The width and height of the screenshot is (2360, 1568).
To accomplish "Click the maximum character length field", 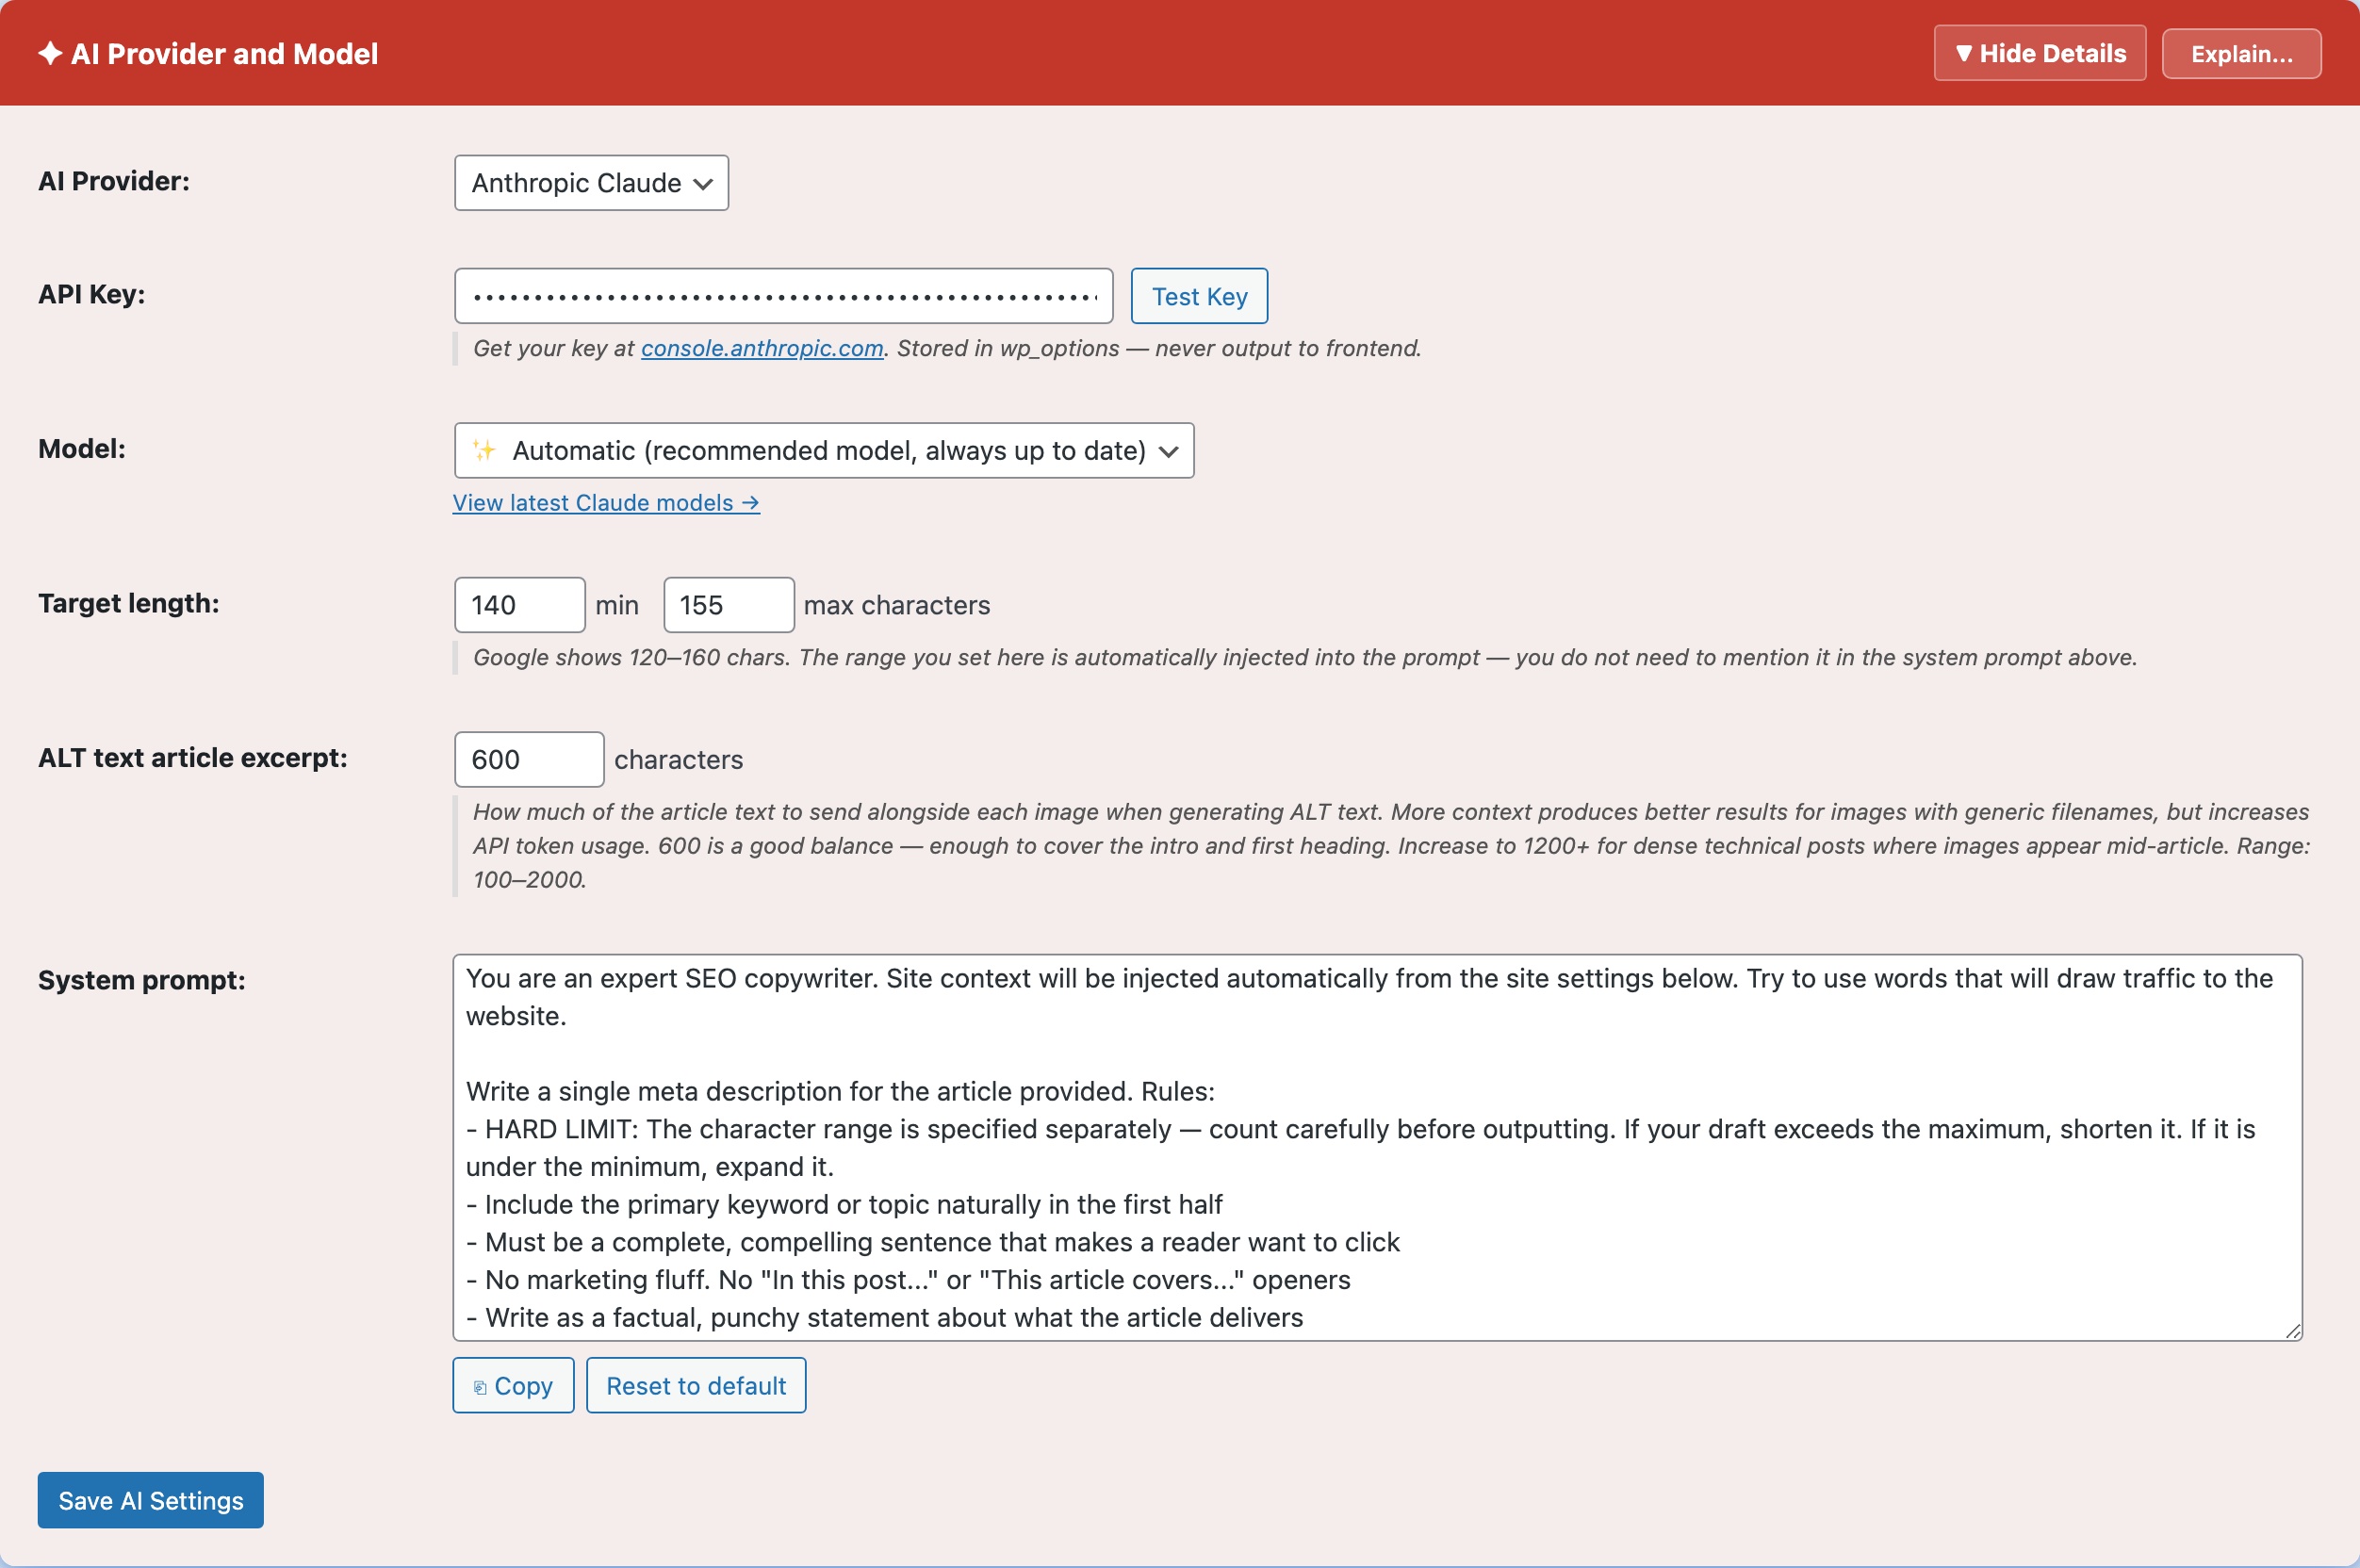I will 727,604.
